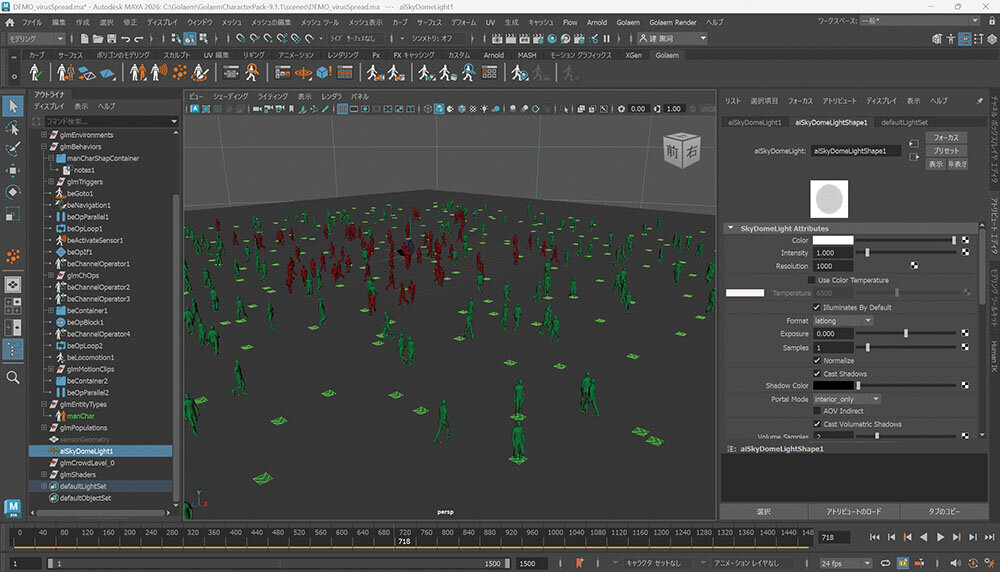Toggle the Normalize checkbox
This screenshot has width=1000, height=572.
(x=816, y=360)
